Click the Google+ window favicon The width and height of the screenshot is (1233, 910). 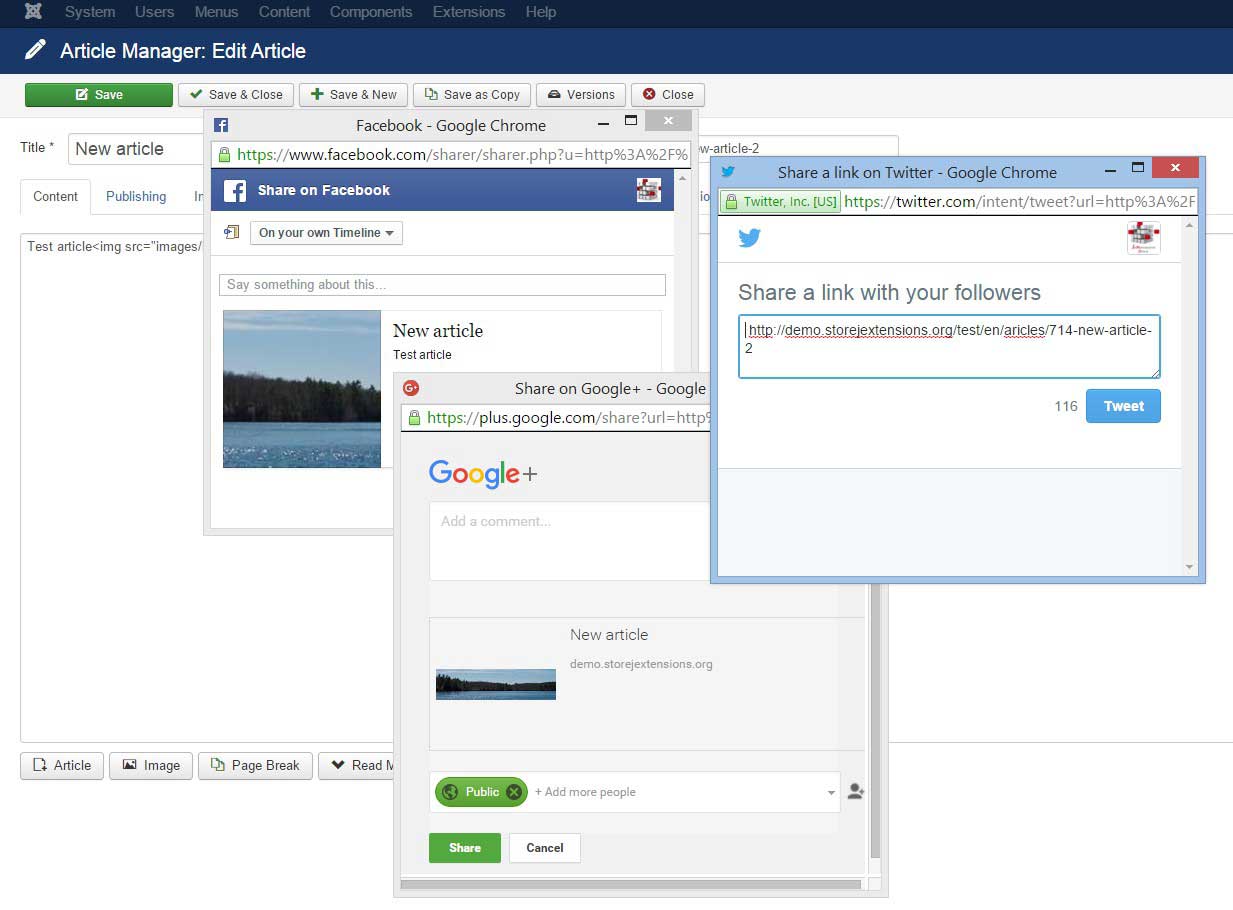click(411, 389)
